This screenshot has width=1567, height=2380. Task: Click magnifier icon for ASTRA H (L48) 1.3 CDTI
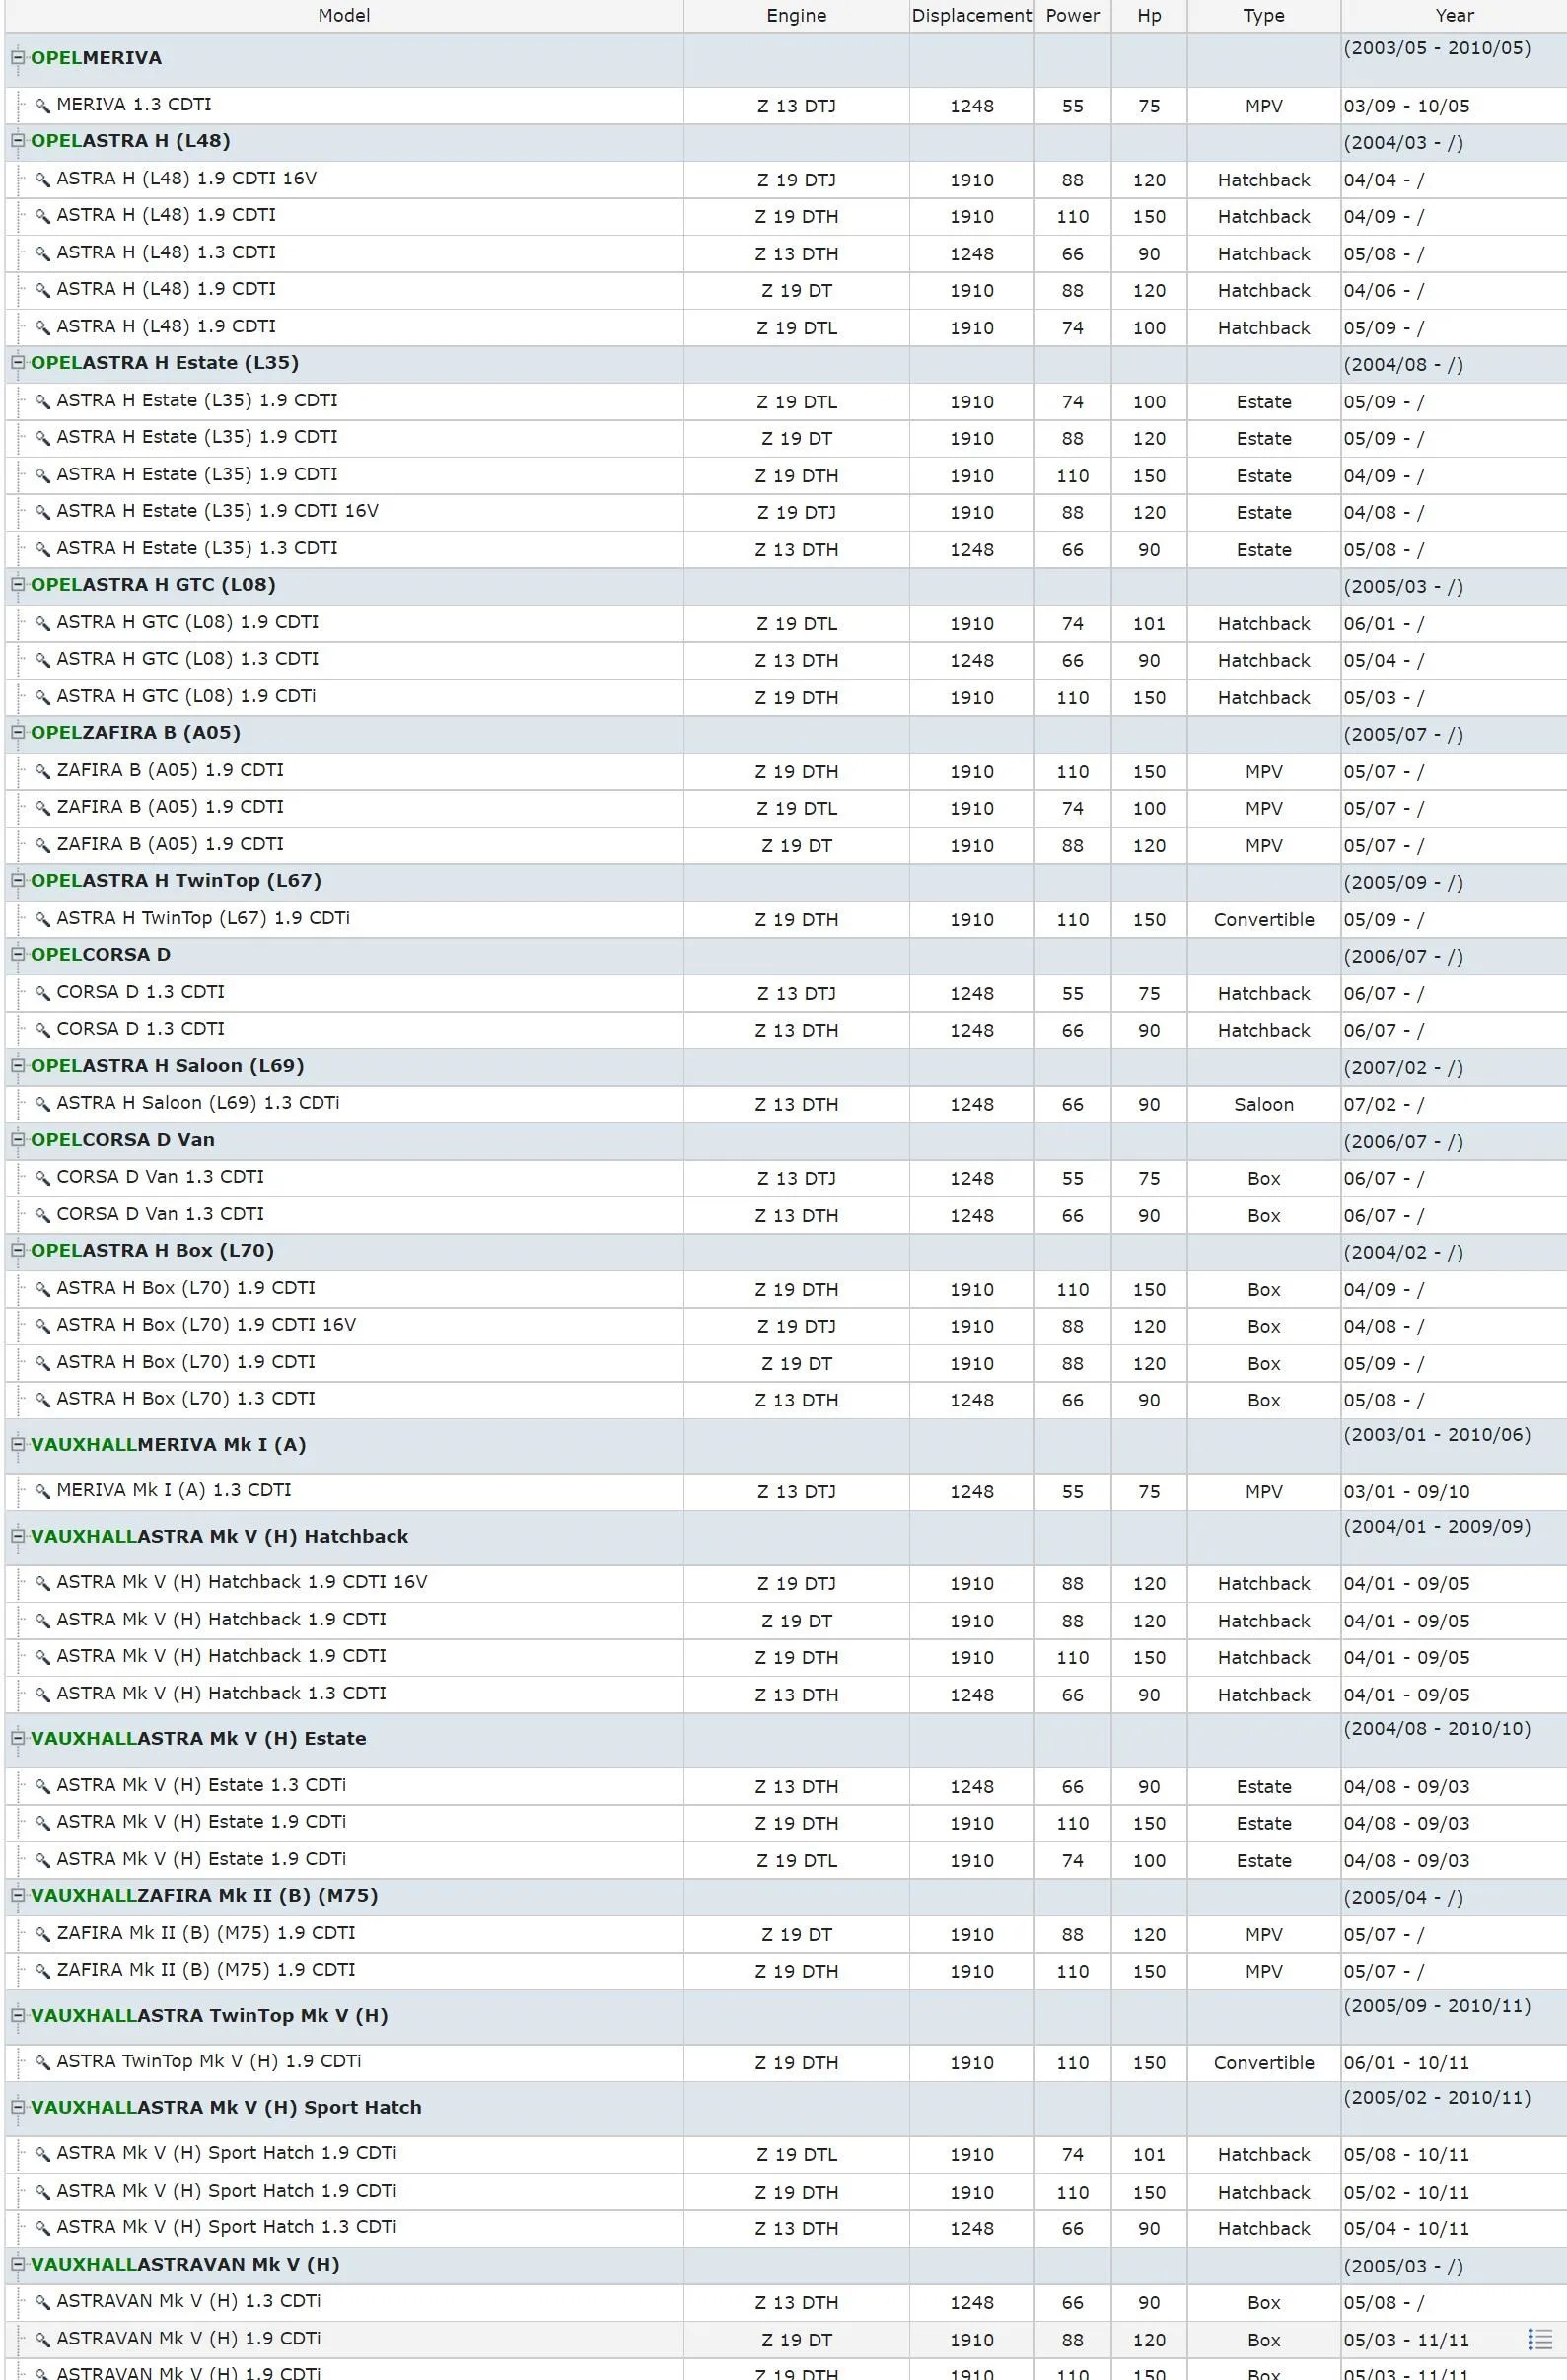42,253
